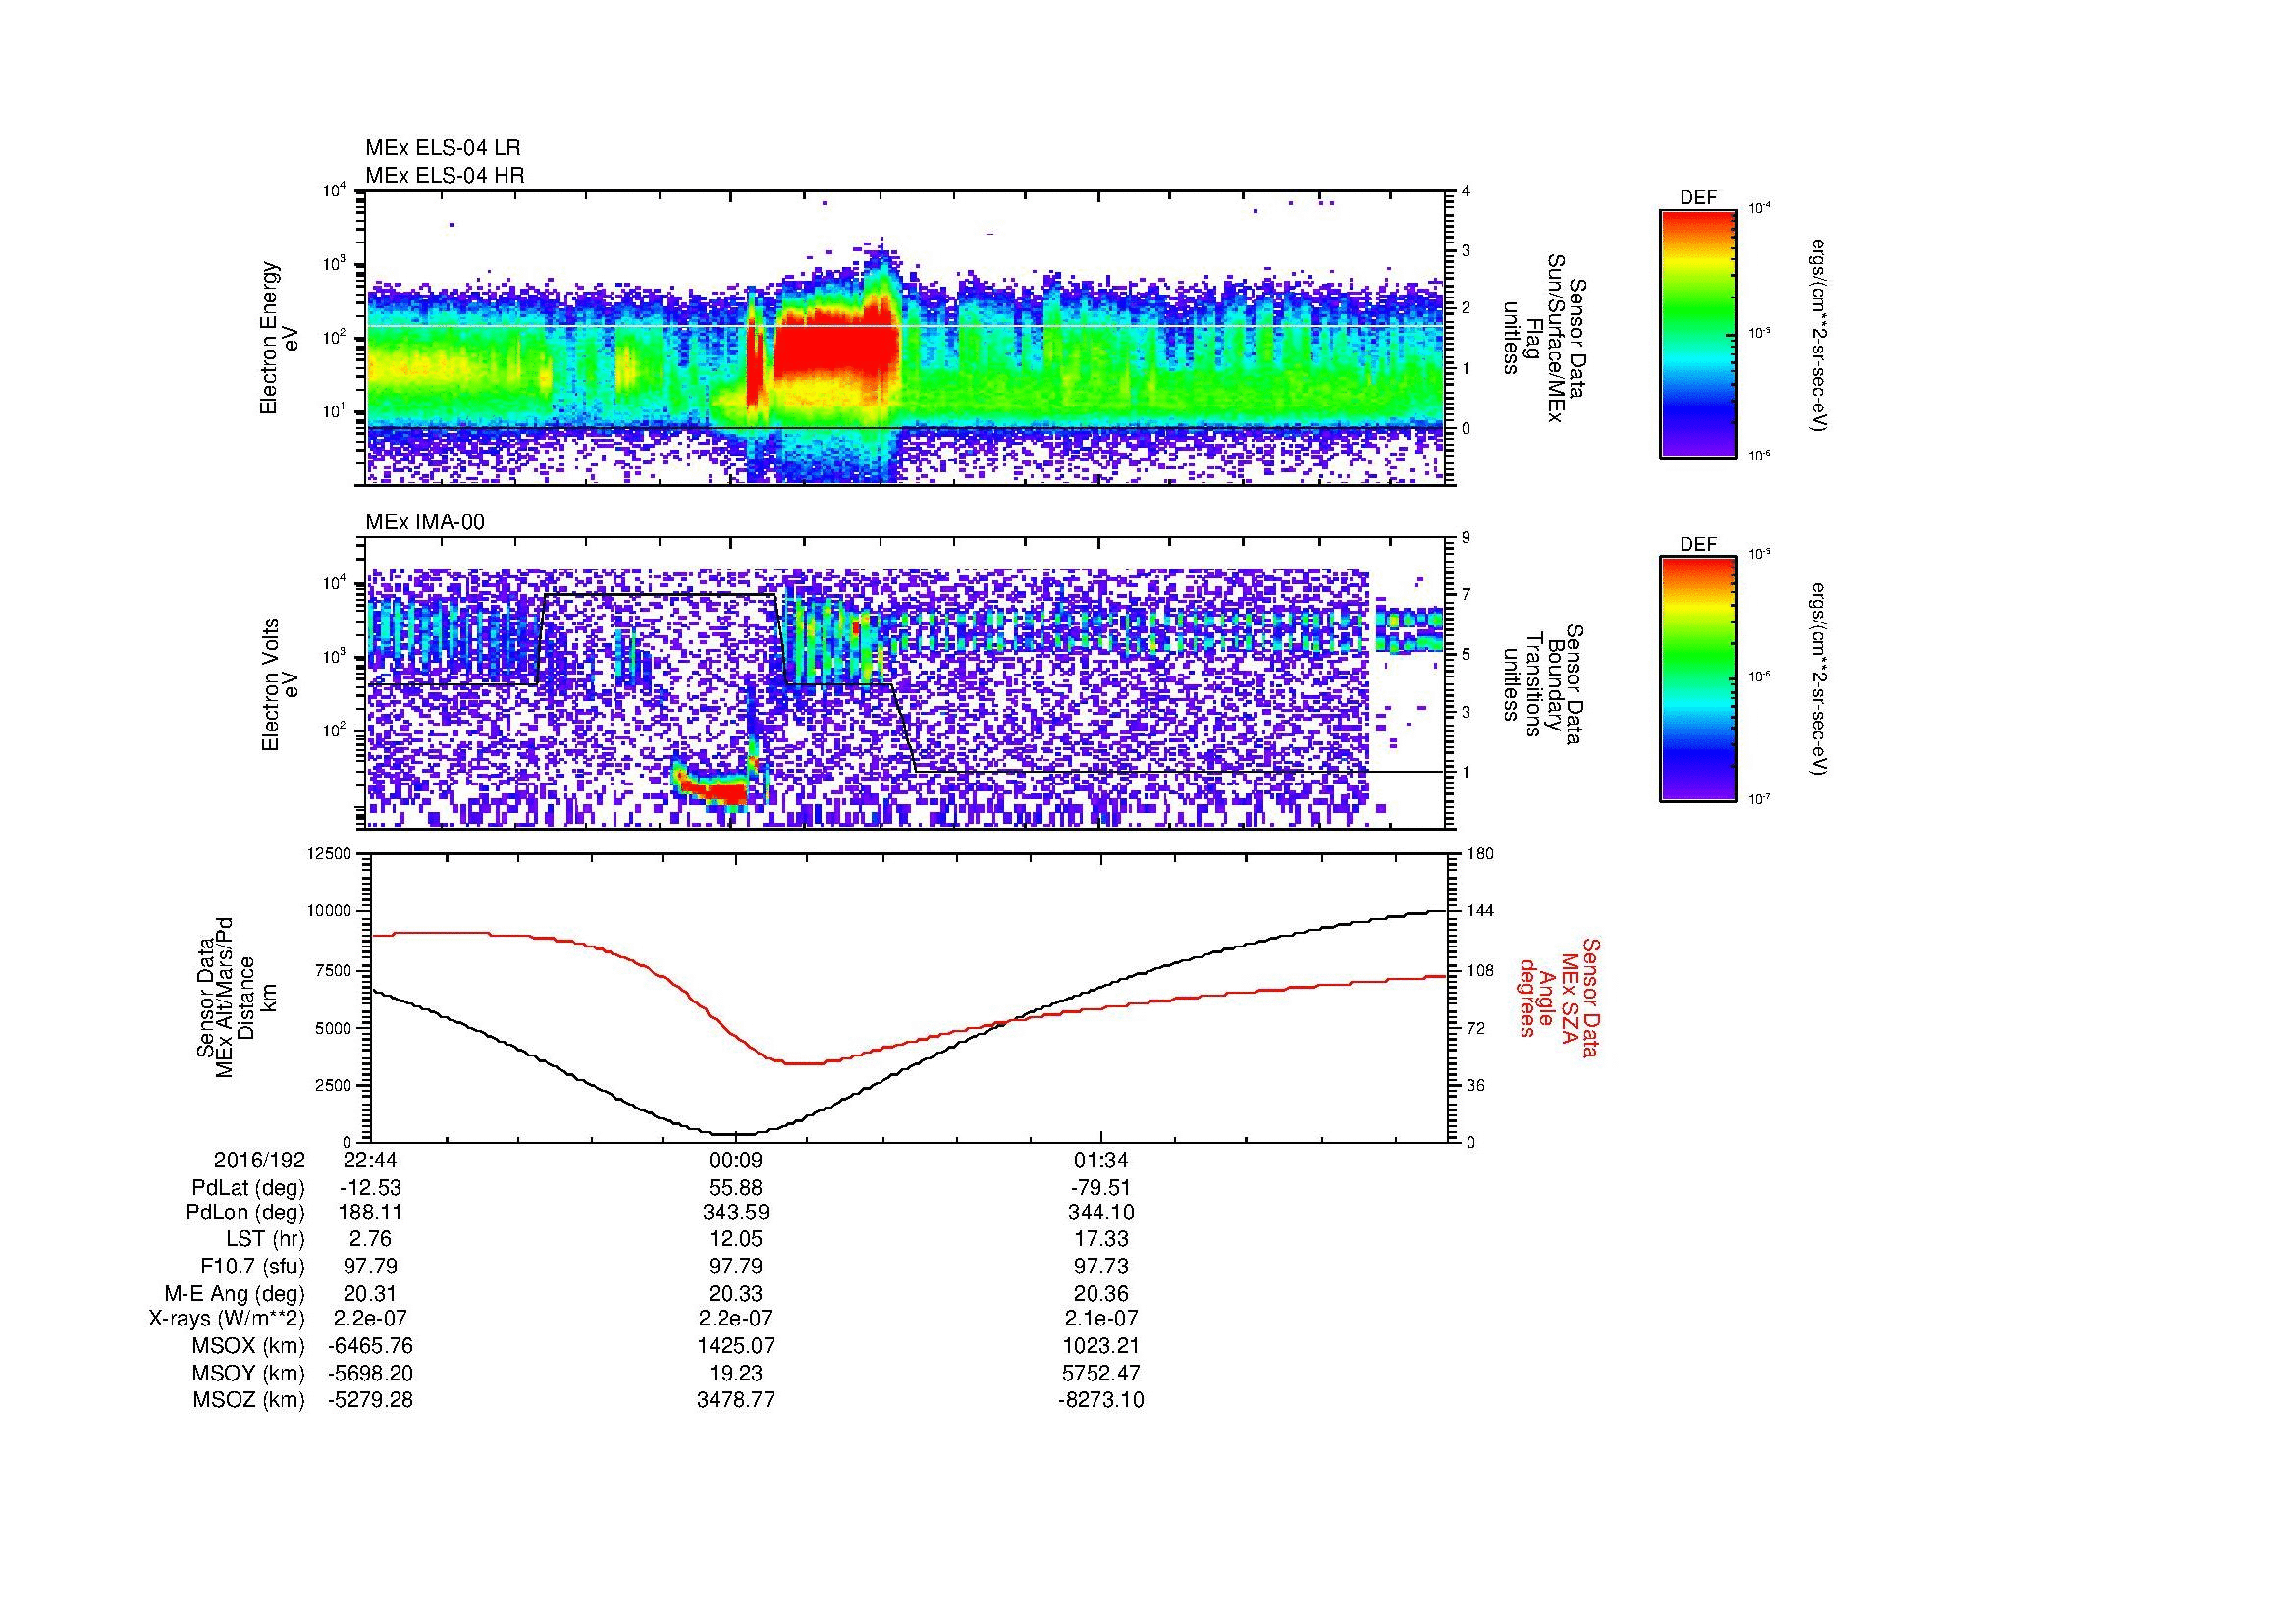Click the LST value '17.33'
This screenshot has width=2296, height=1623.
pos(1101,1240)
